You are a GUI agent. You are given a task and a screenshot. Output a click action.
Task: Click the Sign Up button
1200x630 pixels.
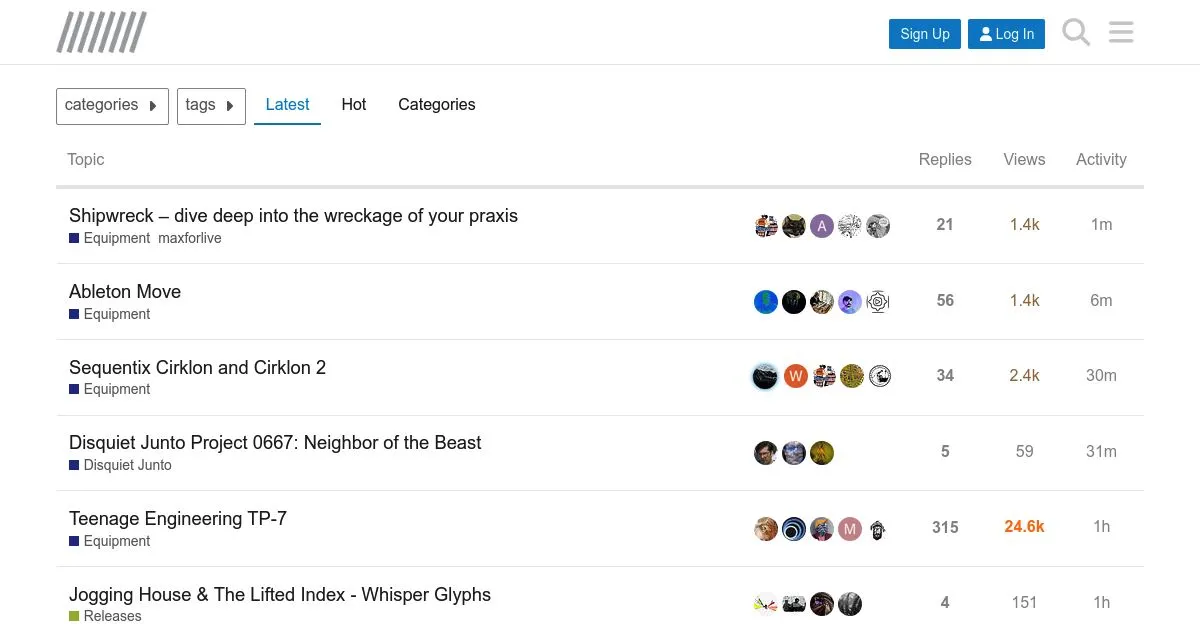(x=925, y=34)
